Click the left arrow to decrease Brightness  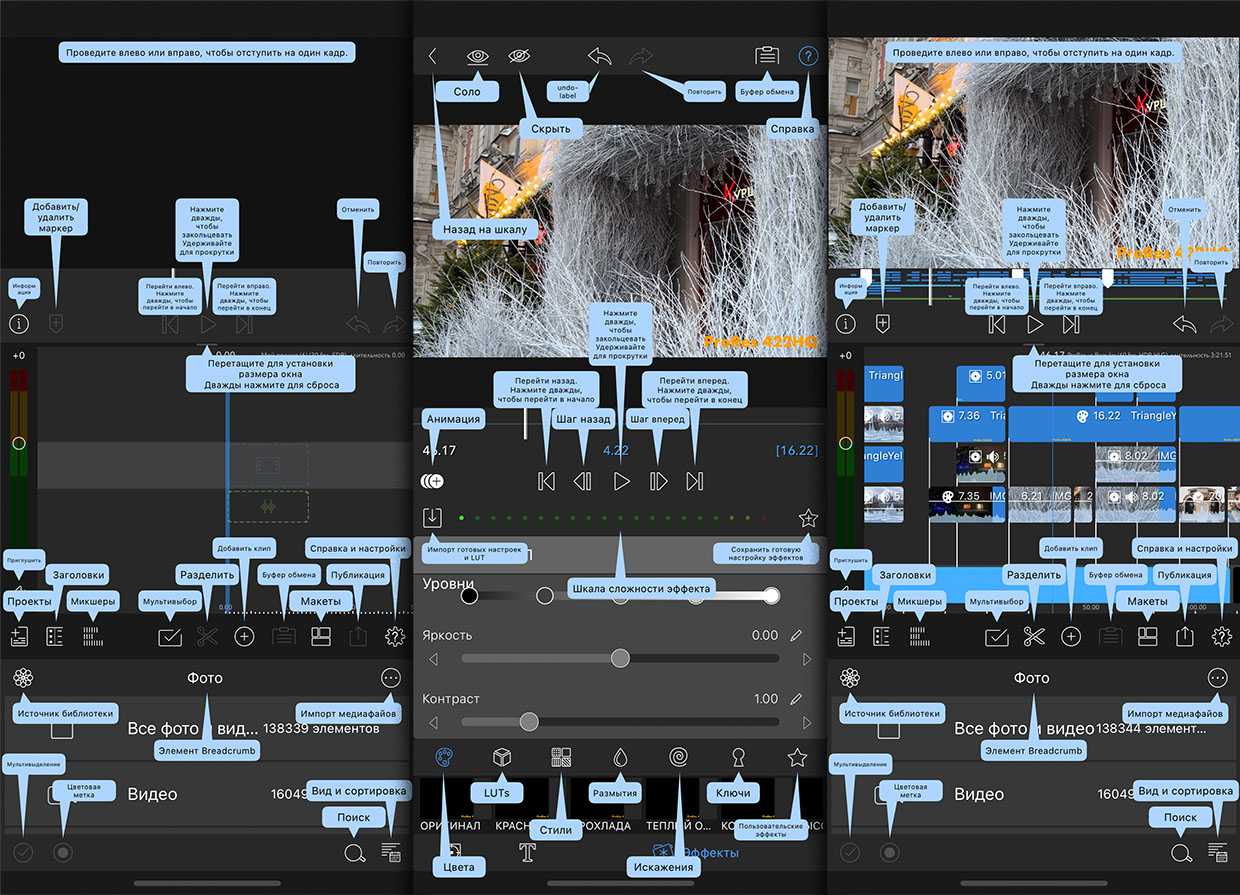(x=433, y=659)
